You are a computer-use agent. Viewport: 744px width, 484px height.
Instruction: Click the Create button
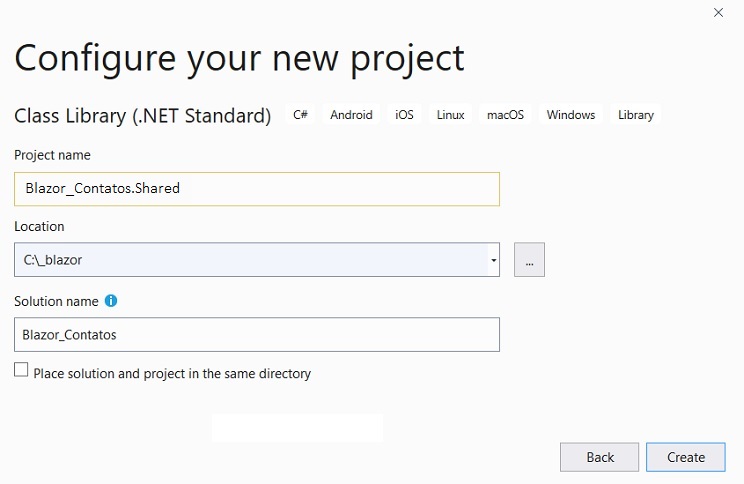(686, 457)
